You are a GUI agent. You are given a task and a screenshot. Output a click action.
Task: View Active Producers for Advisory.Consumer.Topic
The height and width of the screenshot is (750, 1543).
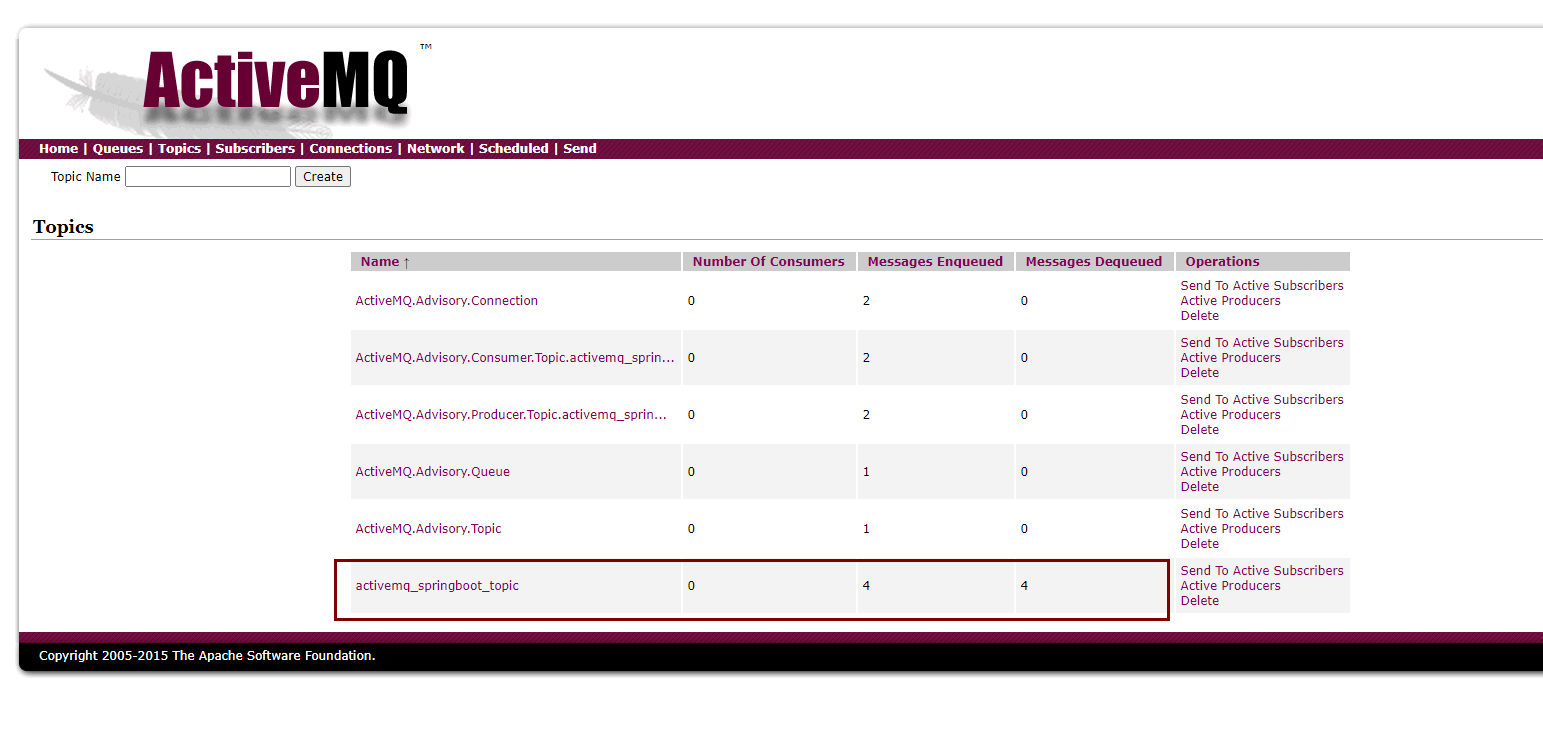(1230, 358)
